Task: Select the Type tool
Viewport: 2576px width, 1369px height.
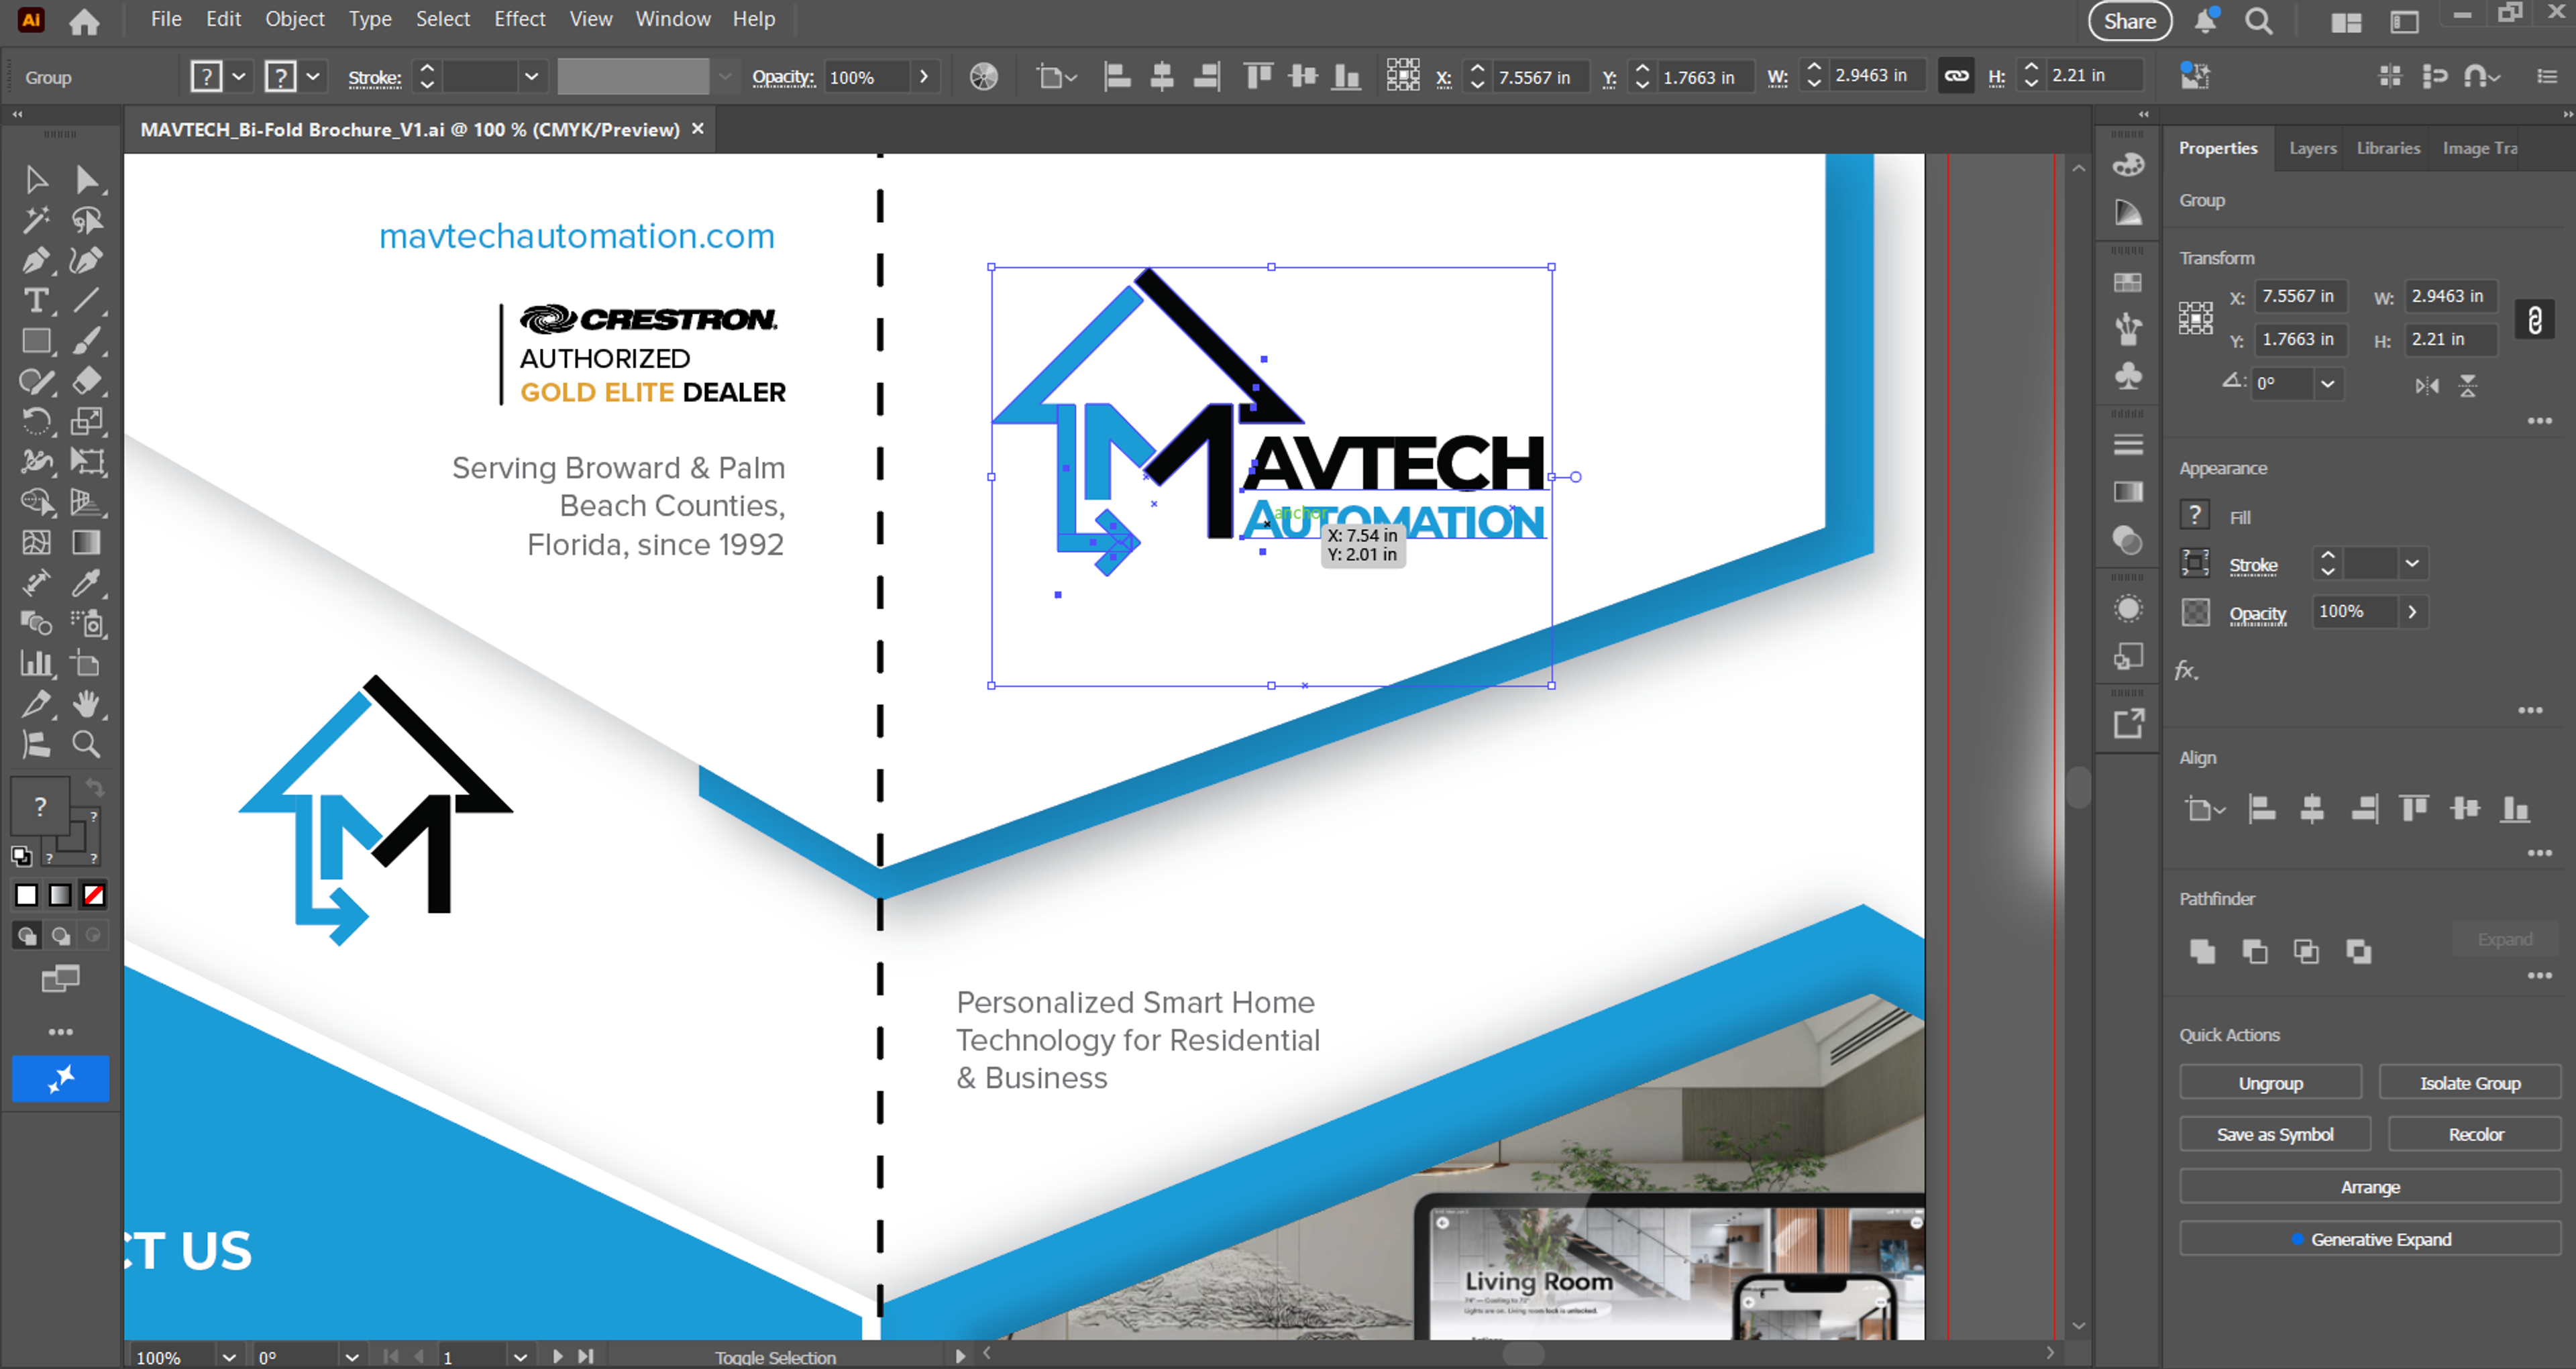Action: pyautogui.click(x=36, y=301)
